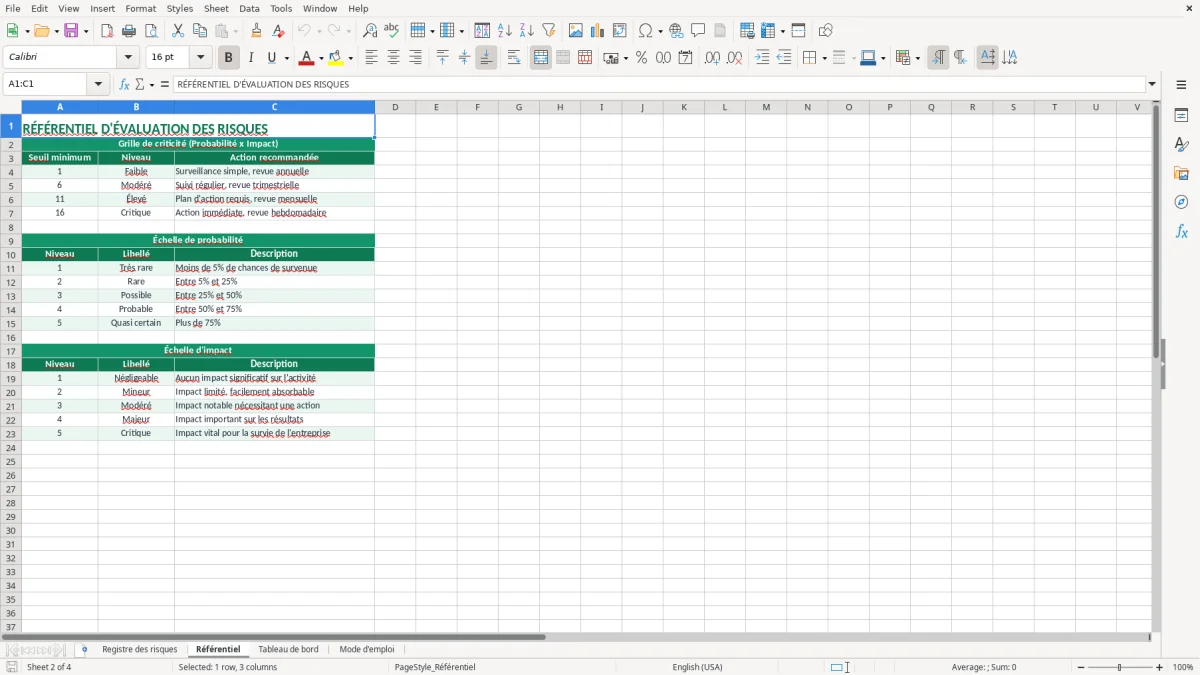Click the Select Function sigma button
This screenshot has width=1200, height=675.
[140, 84]
